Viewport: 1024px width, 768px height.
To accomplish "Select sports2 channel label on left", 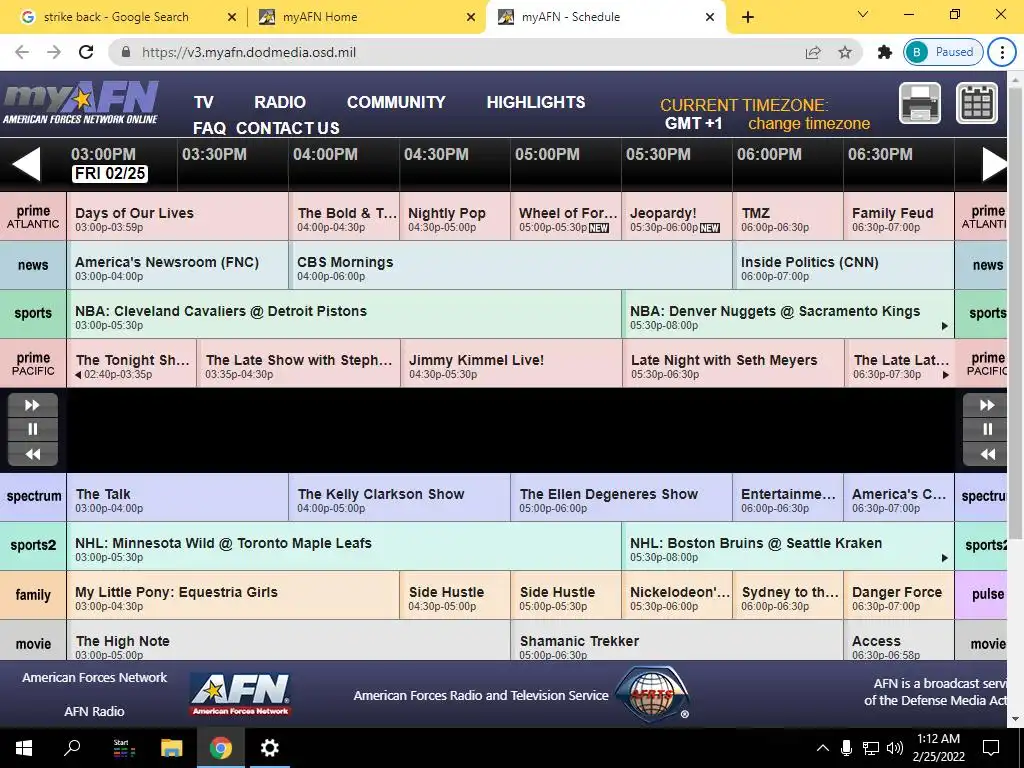I will [x=33, y=545].
